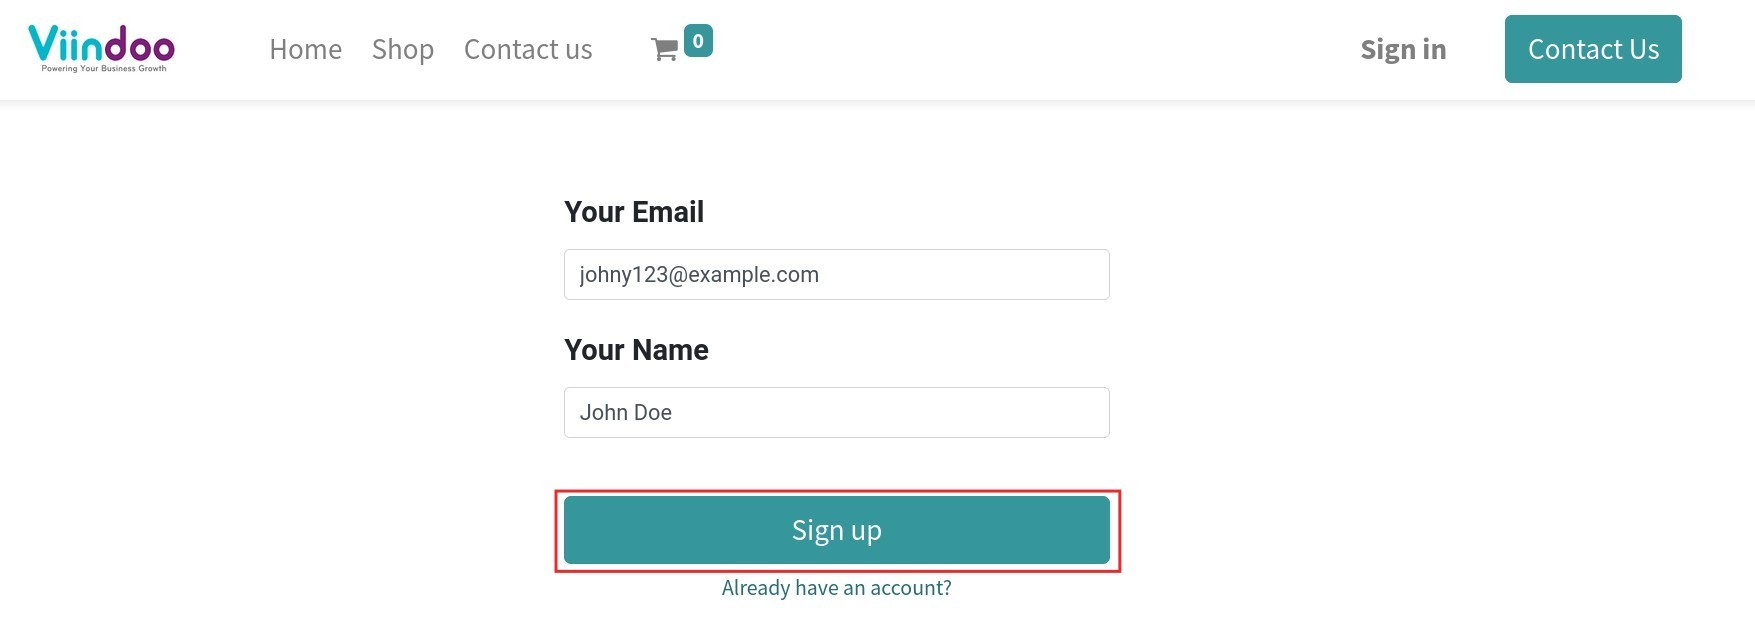The height and width of the screenshot is (637, 1755).
Task: Focus the name field containing John Doe
Action: click(836, 412)
